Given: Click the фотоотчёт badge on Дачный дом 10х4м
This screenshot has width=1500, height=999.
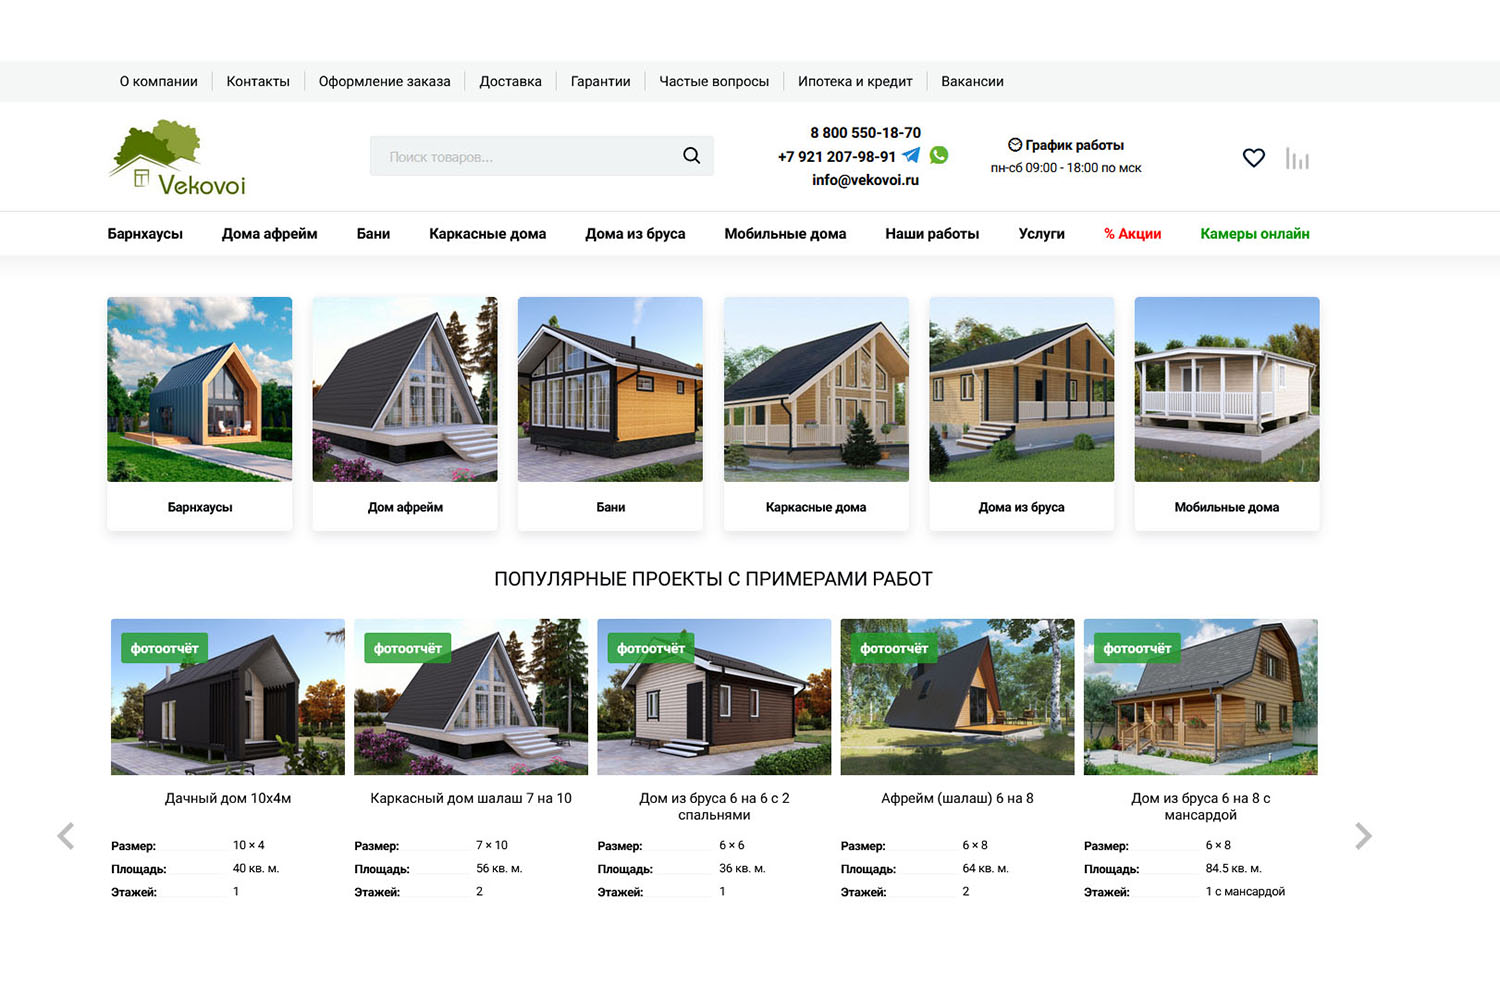Looking at the screenshot, I should [x=164, y=648].
